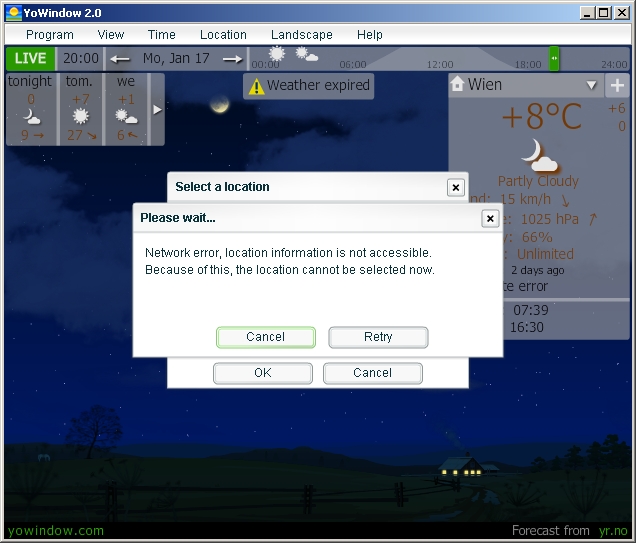Click the 15 km/h wind speed value
Image resolution: width=636 pixels, height=543 pixels.
click(525, 199)
